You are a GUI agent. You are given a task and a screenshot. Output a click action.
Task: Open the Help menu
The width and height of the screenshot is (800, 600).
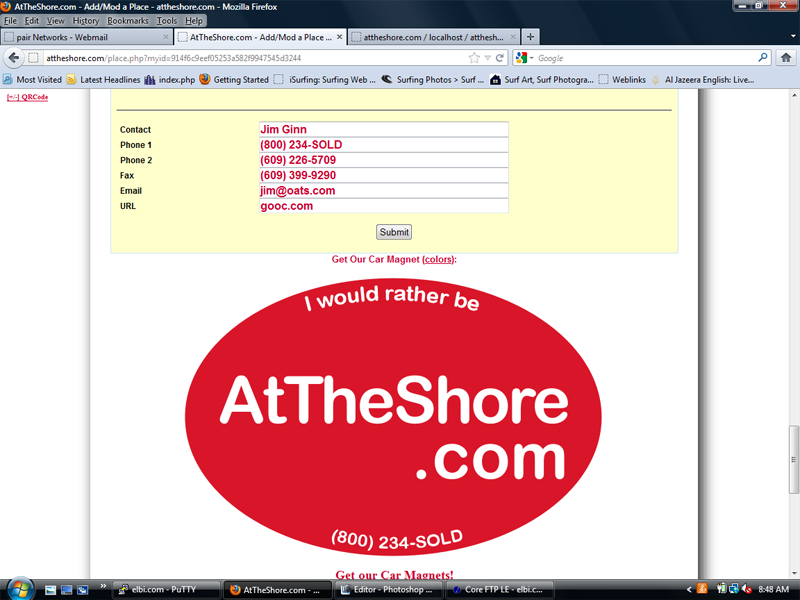coord(194,21)
